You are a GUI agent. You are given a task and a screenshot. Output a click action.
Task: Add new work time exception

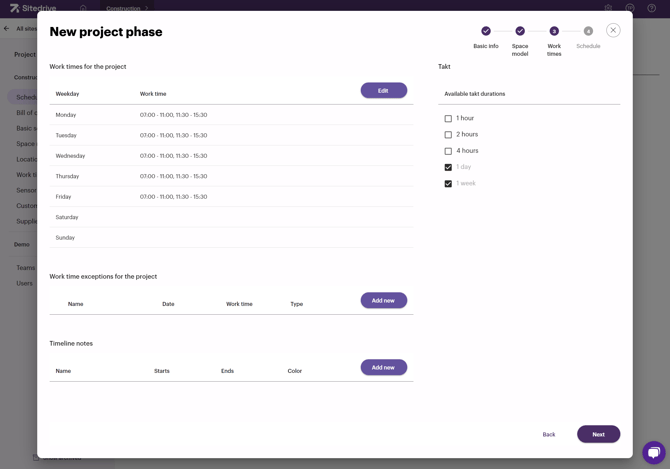383,301
